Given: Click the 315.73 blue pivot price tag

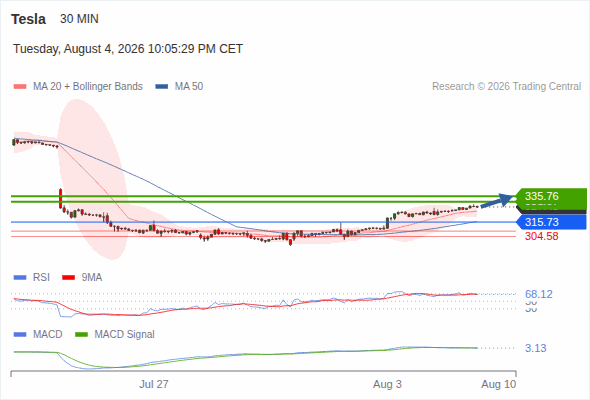Looking at the screenshot, I should tap(551, 222).
